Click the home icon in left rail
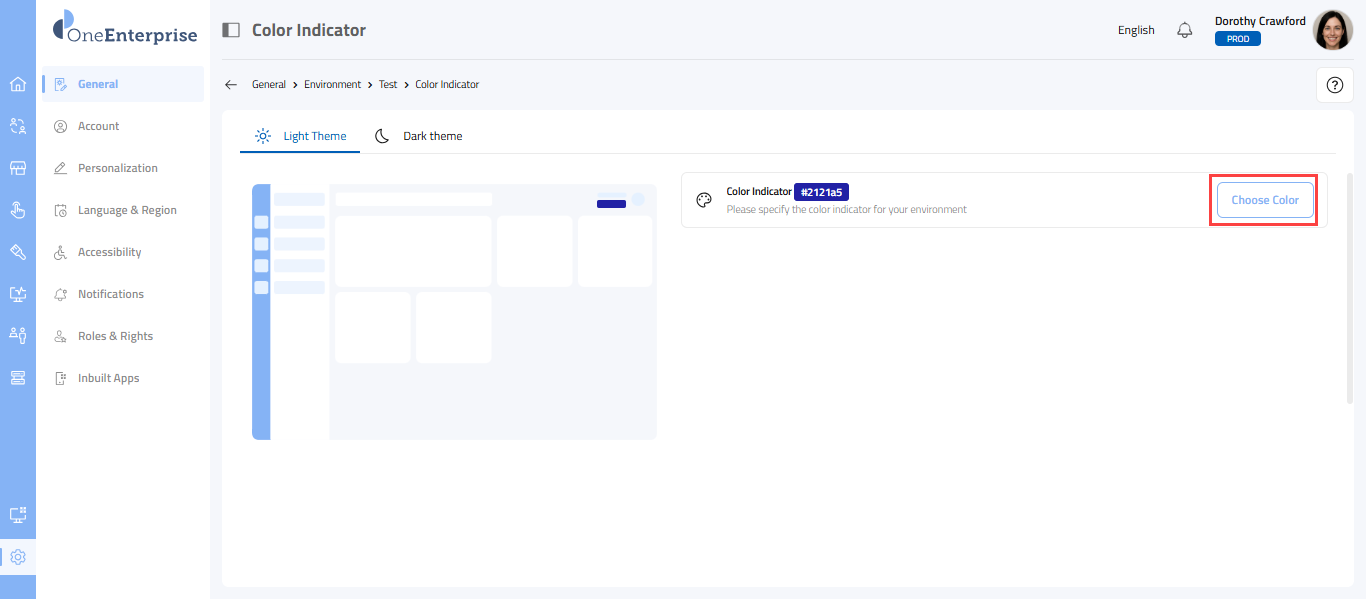Screen dimensions: 1366x599 18,84
